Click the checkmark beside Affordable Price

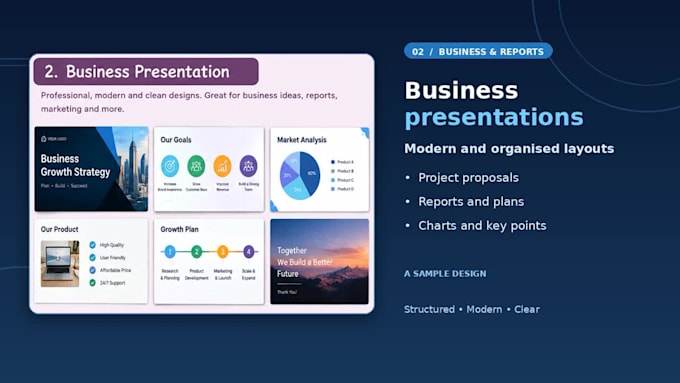click(92, 270)
